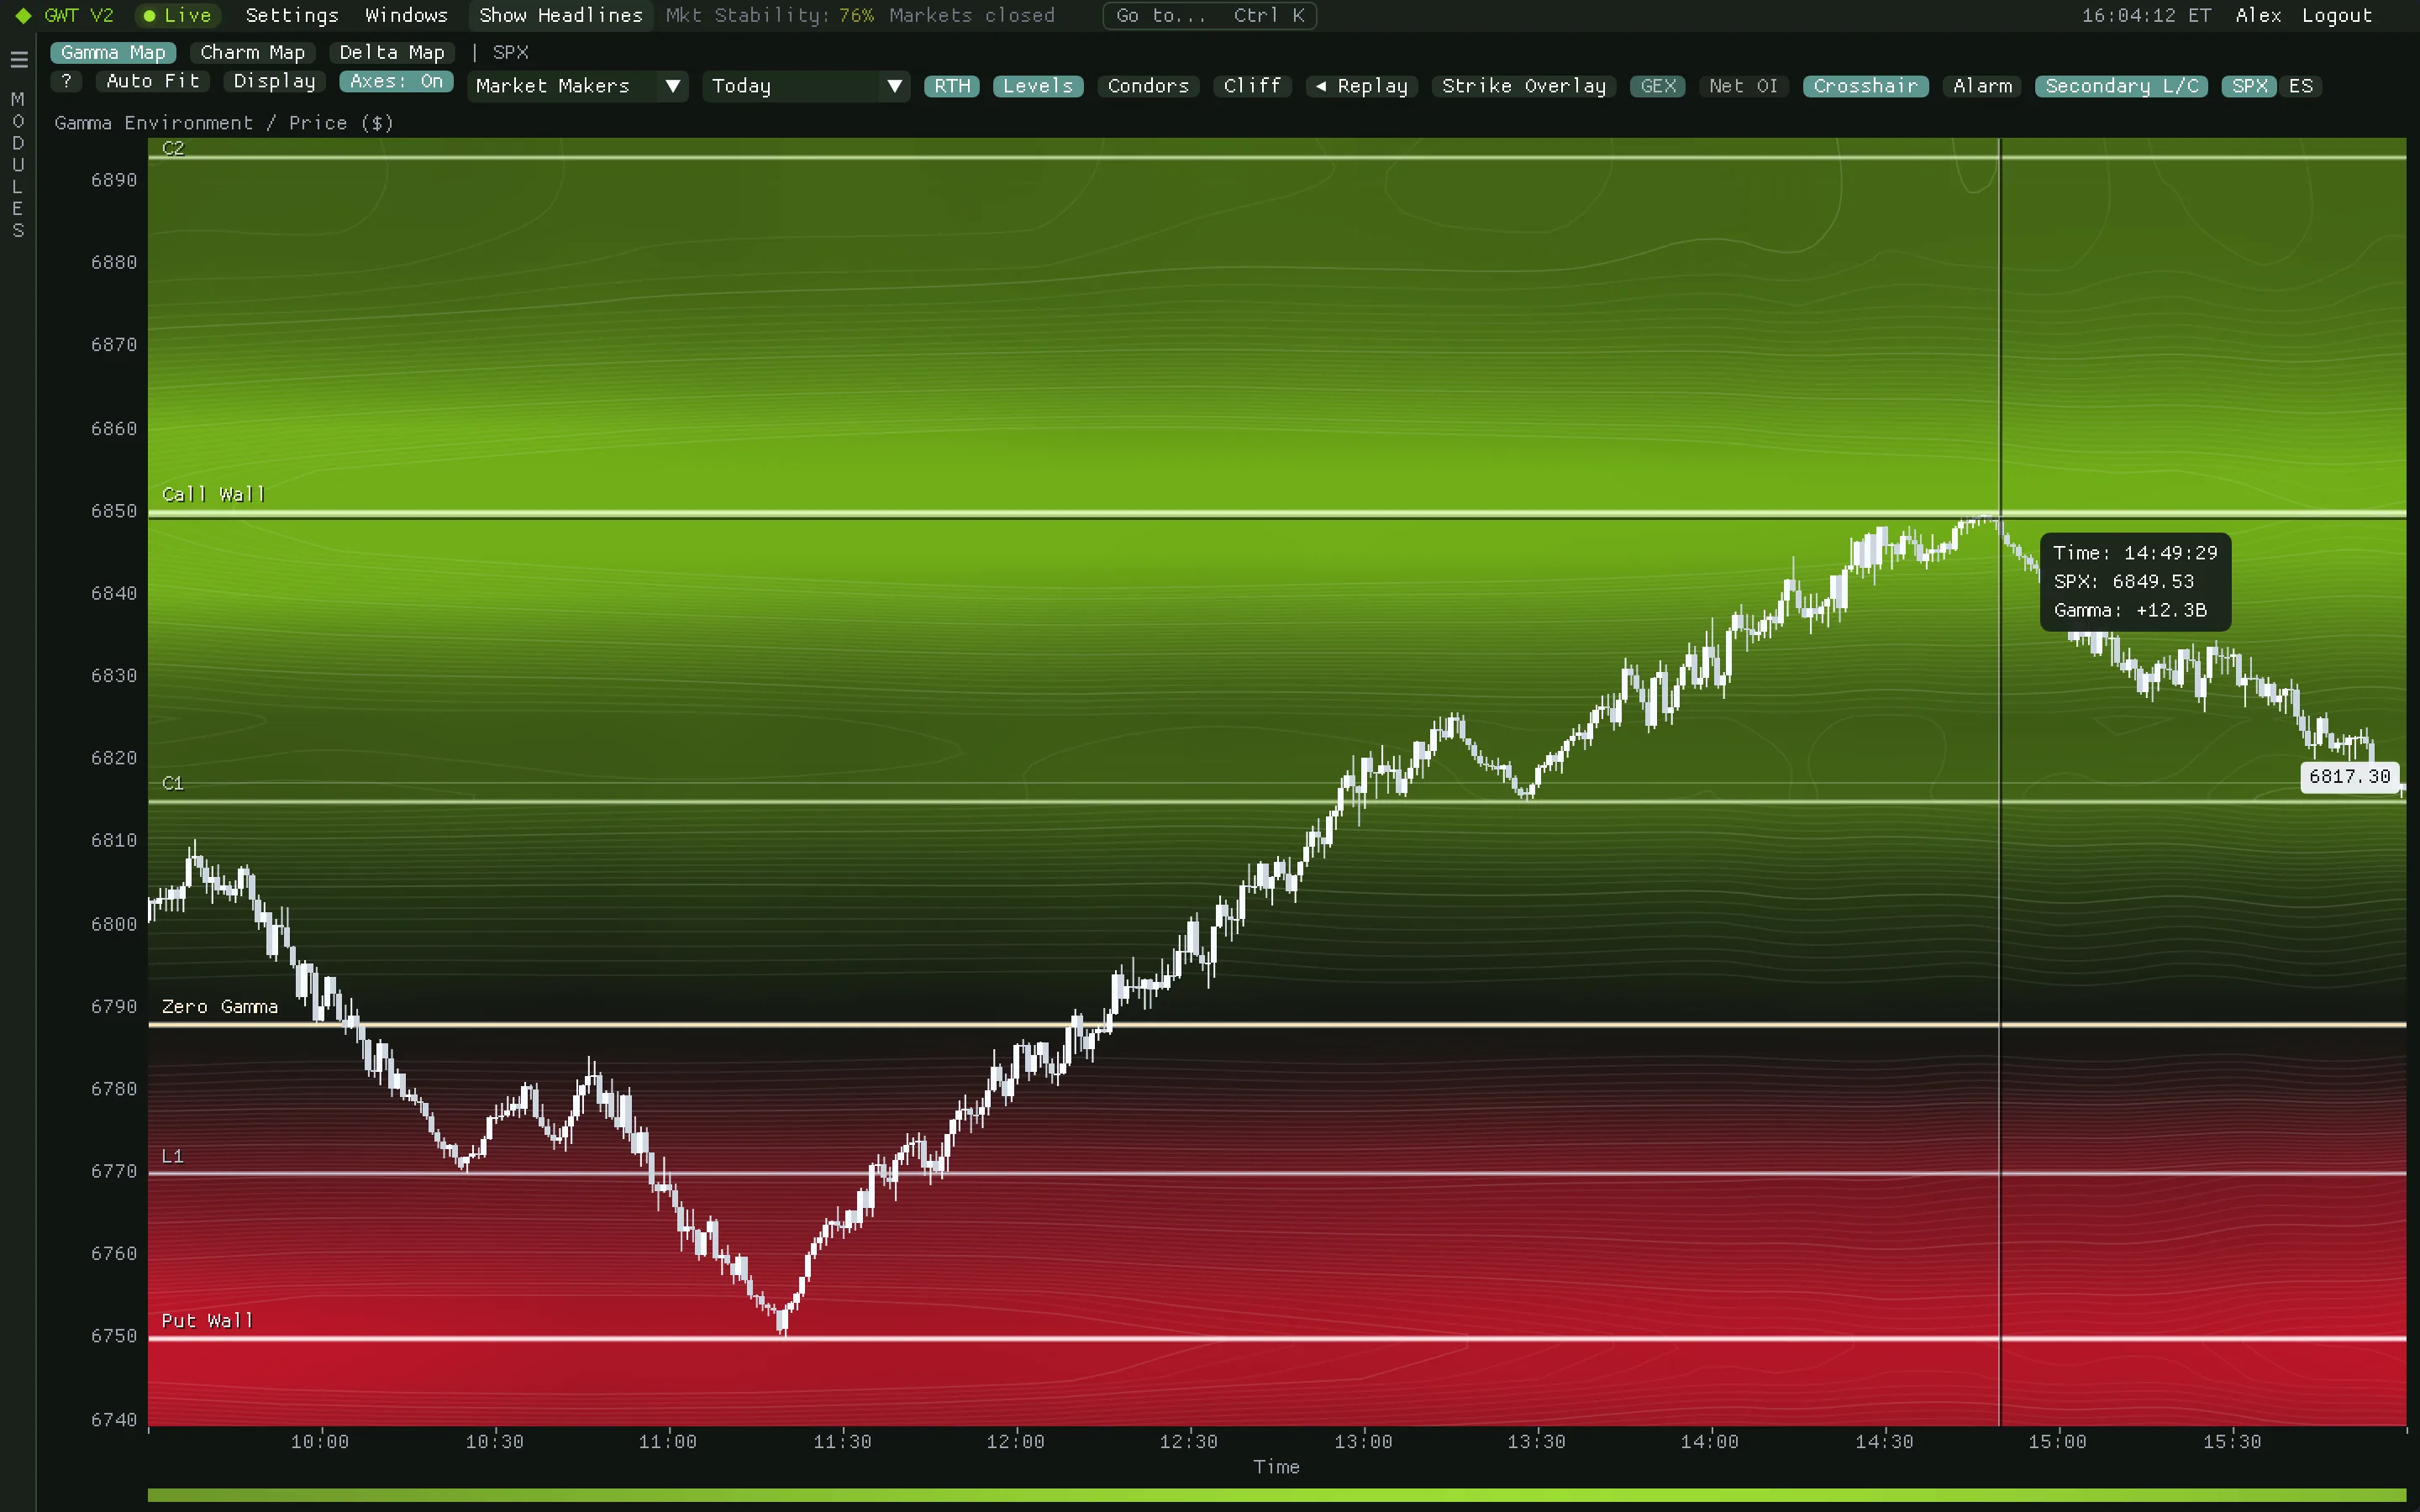Start Replay mode
This screenshot has width=2420, height=1512.
point(1361,86)
